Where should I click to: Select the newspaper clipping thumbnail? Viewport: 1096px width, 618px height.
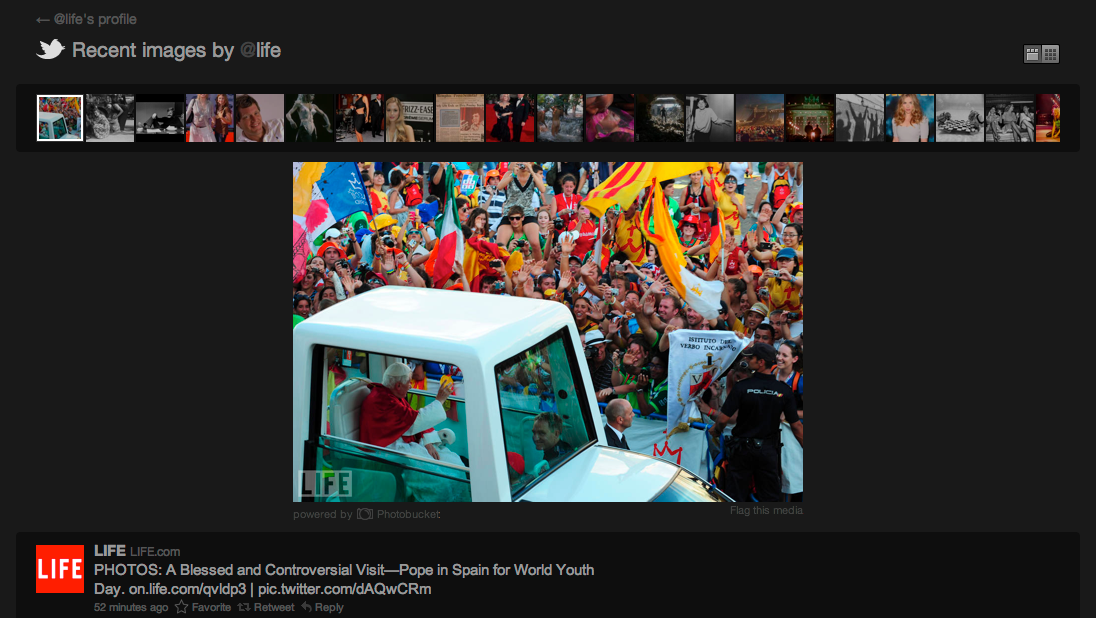click(x=460, y=118)
